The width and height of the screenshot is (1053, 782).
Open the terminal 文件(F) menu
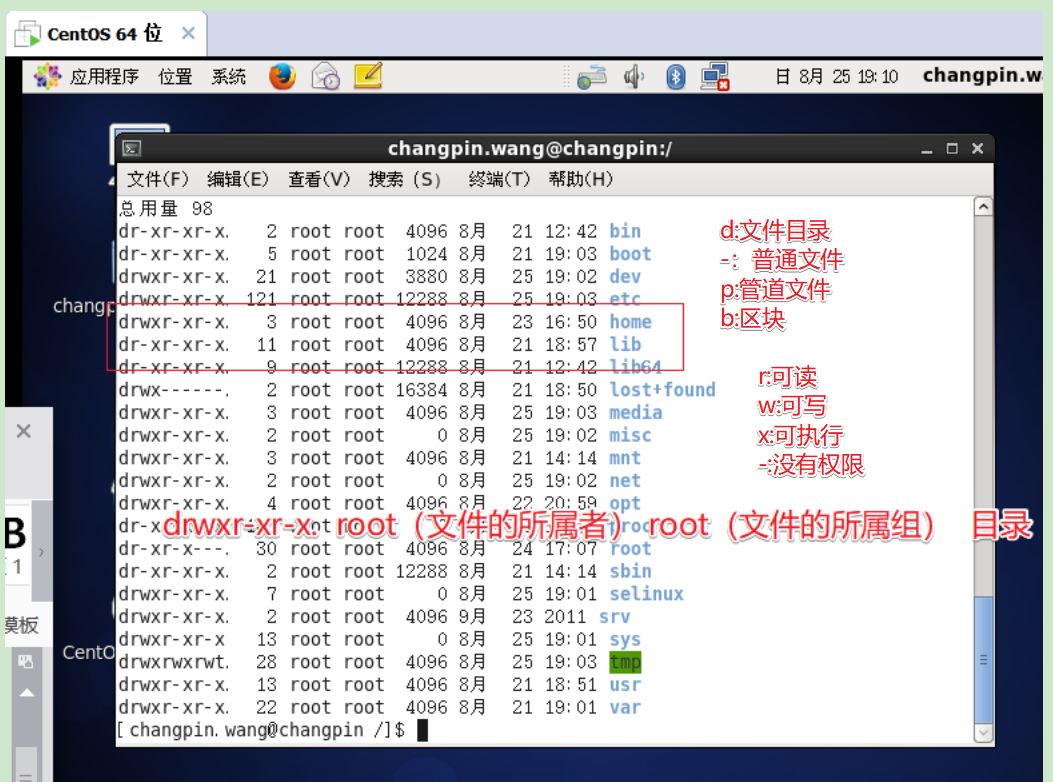(158, 179)
